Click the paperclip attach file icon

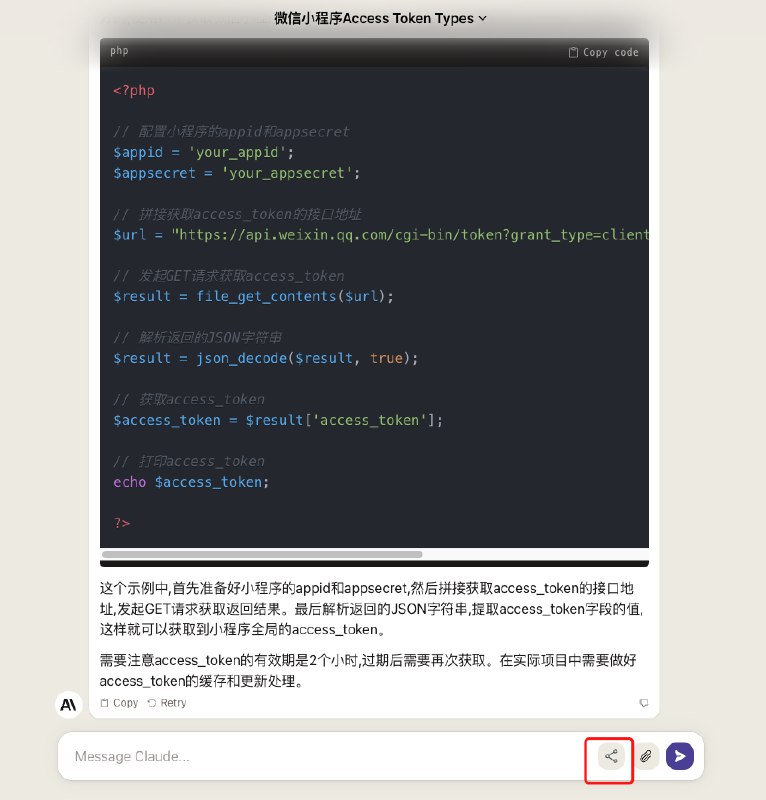pyautogui.click(x=646, y=756)
